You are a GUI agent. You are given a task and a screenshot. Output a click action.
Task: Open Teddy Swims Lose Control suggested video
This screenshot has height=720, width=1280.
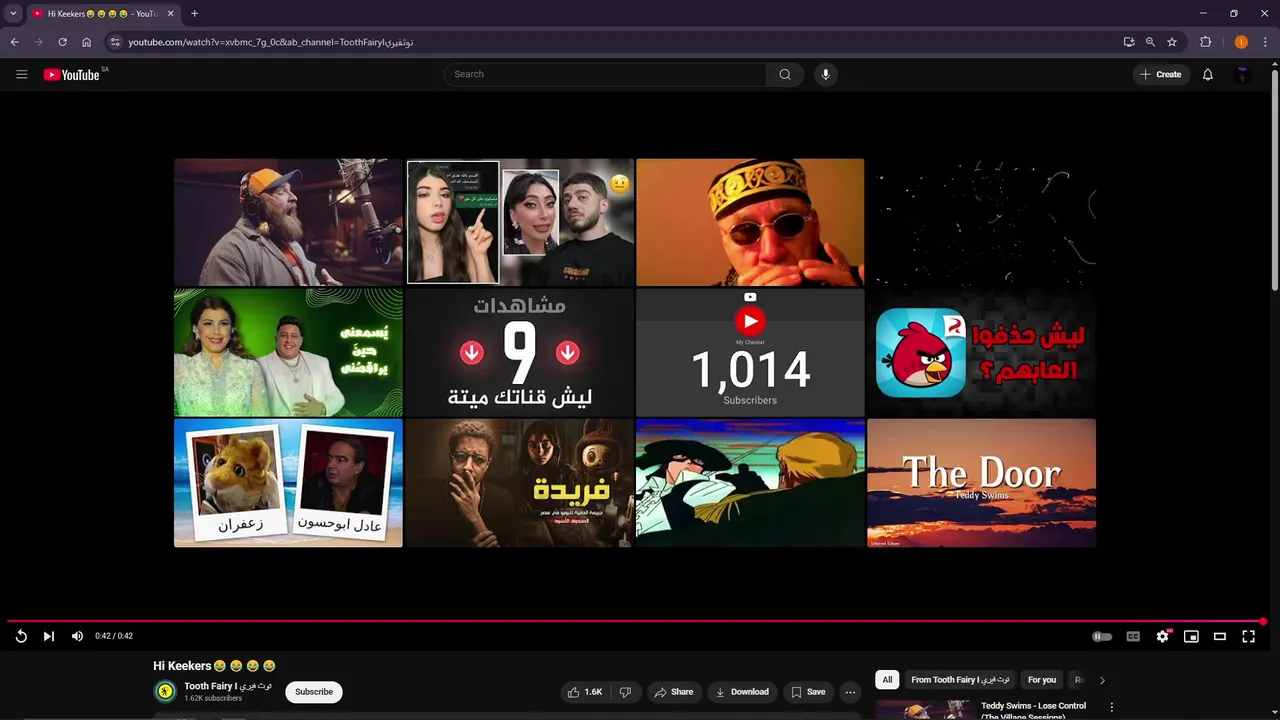pyautogui.click(x=1033, y=710)
